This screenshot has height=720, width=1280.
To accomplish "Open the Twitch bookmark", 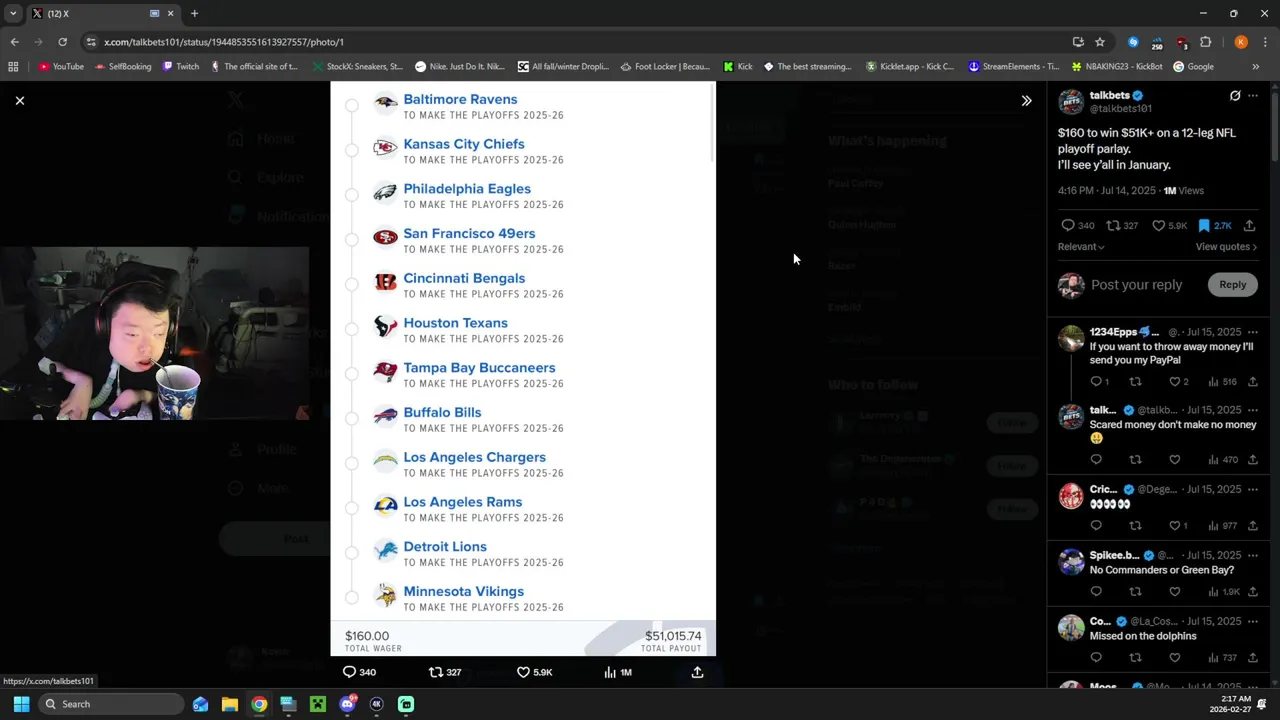I will click(x=181, y=67).
